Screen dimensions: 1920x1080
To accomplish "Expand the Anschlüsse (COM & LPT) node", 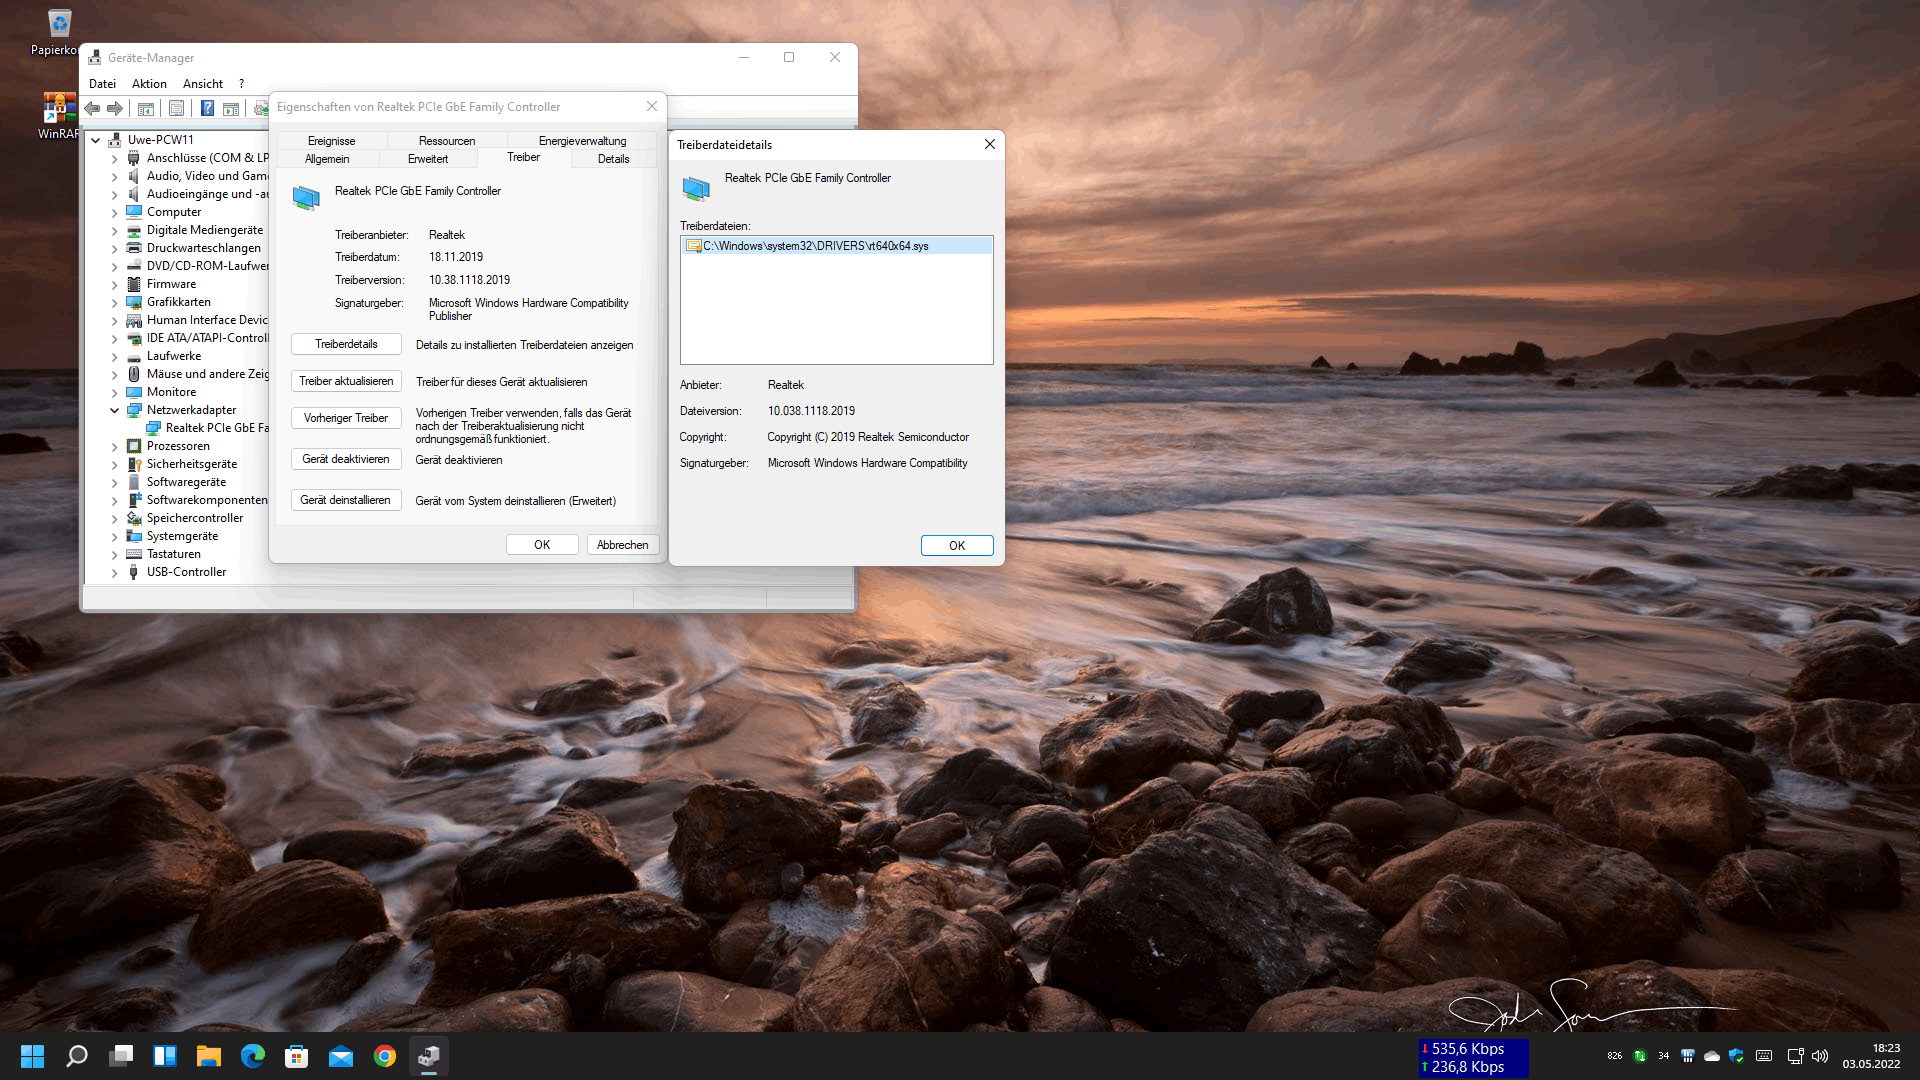I will (x=114, y=158).
